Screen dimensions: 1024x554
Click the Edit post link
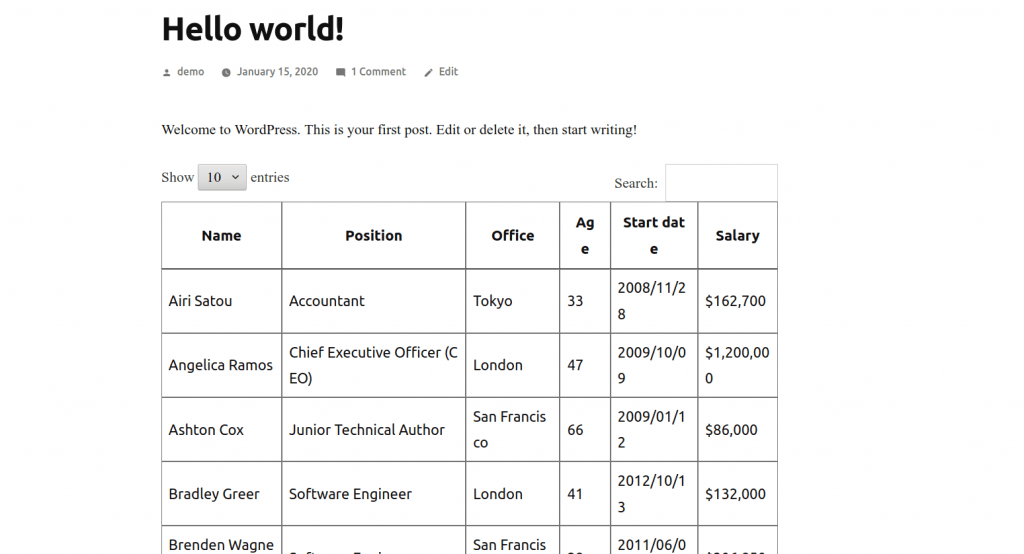coord(448,72)
